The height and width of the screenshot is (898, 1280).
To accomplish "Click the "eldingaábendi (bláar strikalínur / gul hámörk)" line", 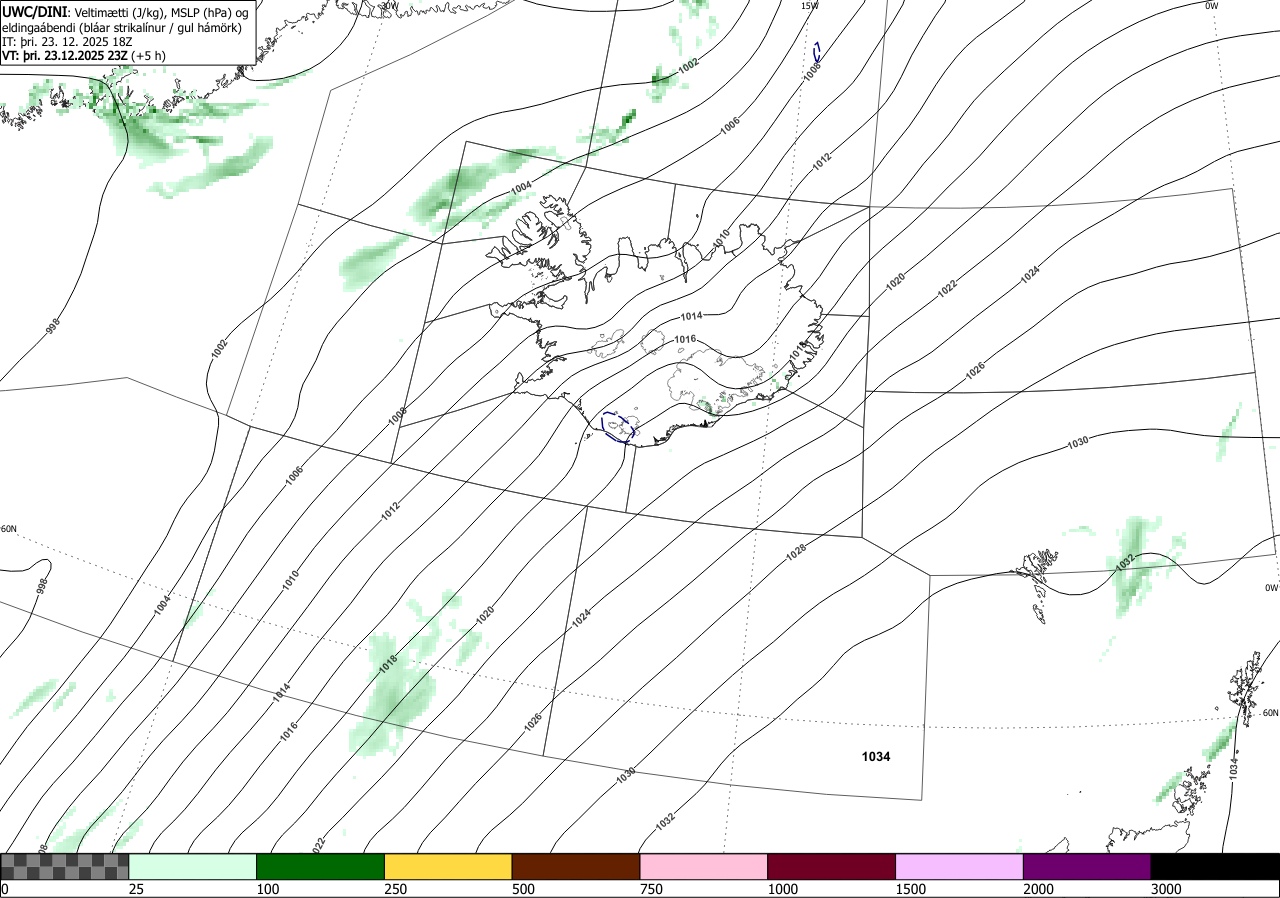I will tap(122, 27).
